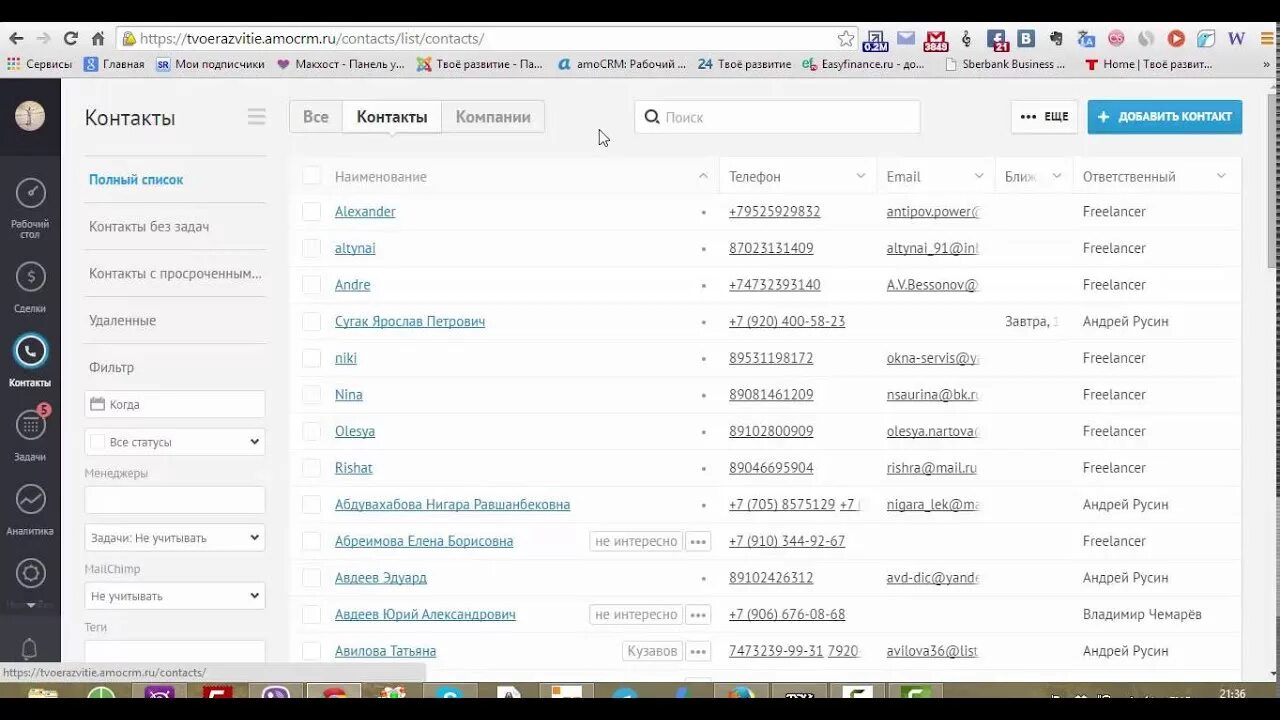Call phone number +79525929832
Screen dimensions: 1280x720
point(775,212)
